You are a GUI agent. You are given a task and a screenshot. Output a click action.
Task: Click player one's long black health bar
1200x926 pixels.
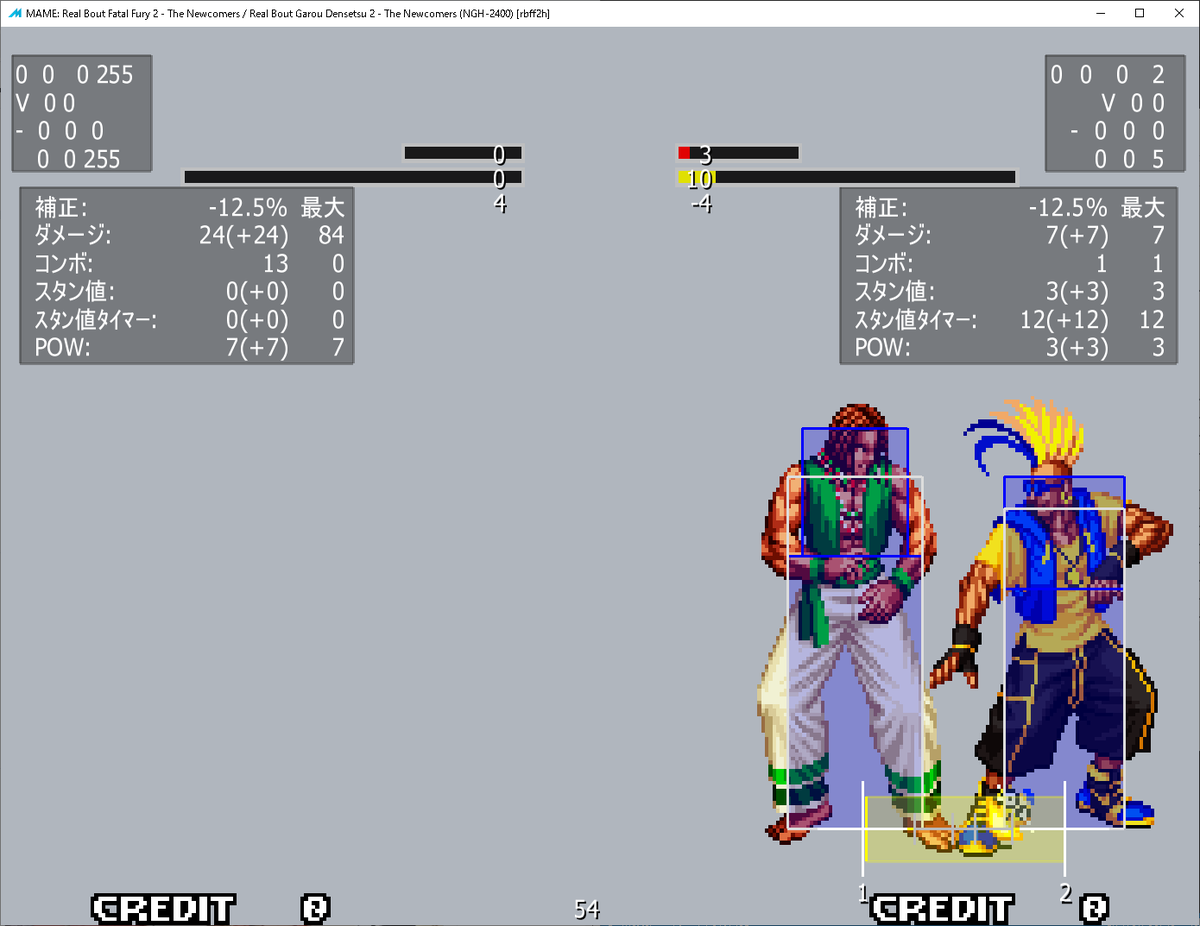pyautogui.click(x=353, y=177)
